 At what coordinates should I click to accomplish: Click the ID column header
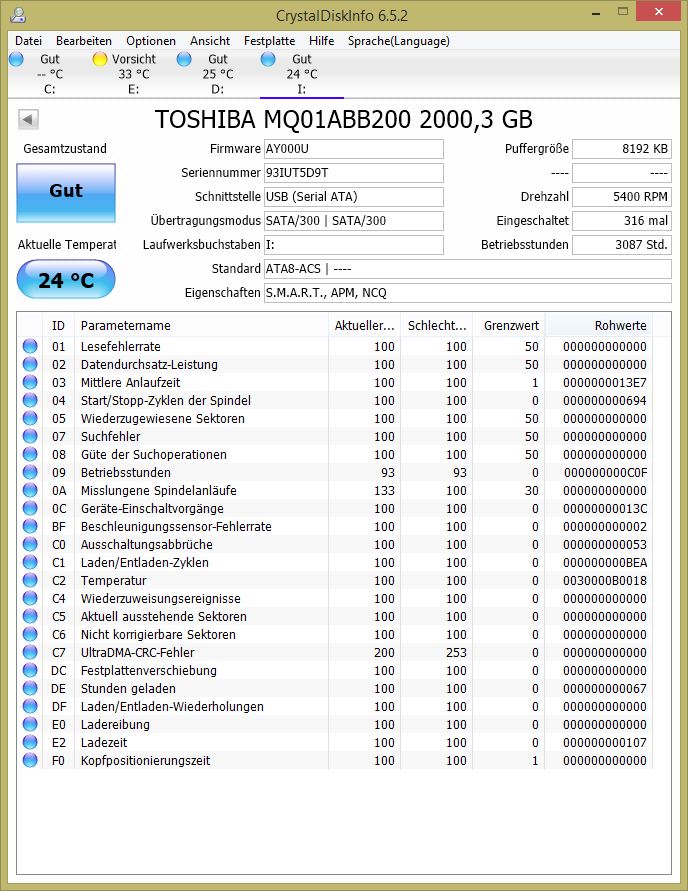point(59,326)
